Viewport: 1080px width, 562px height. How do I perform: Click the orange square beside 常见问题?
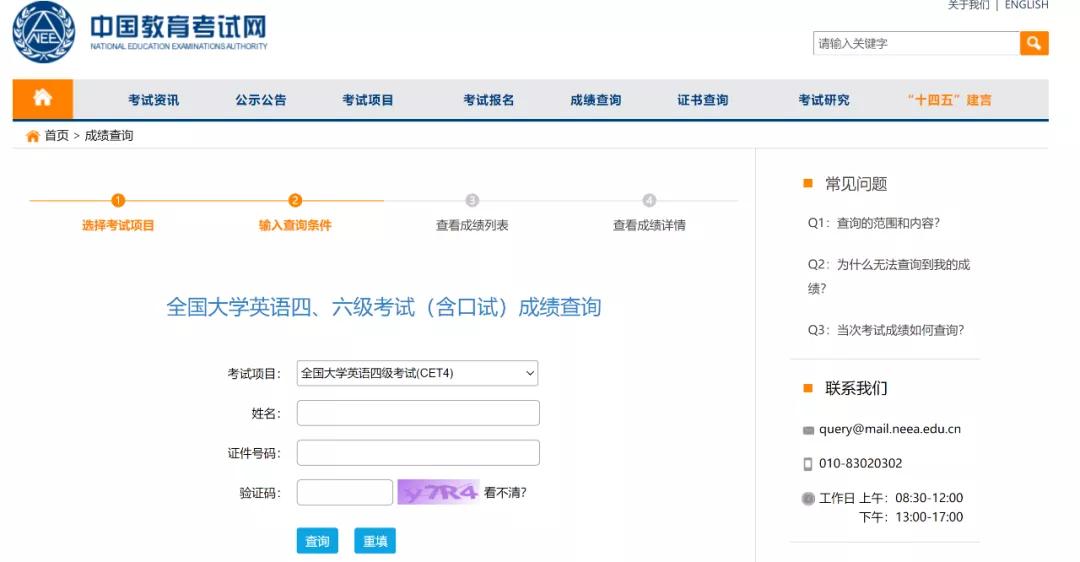(x=808, y=183)
